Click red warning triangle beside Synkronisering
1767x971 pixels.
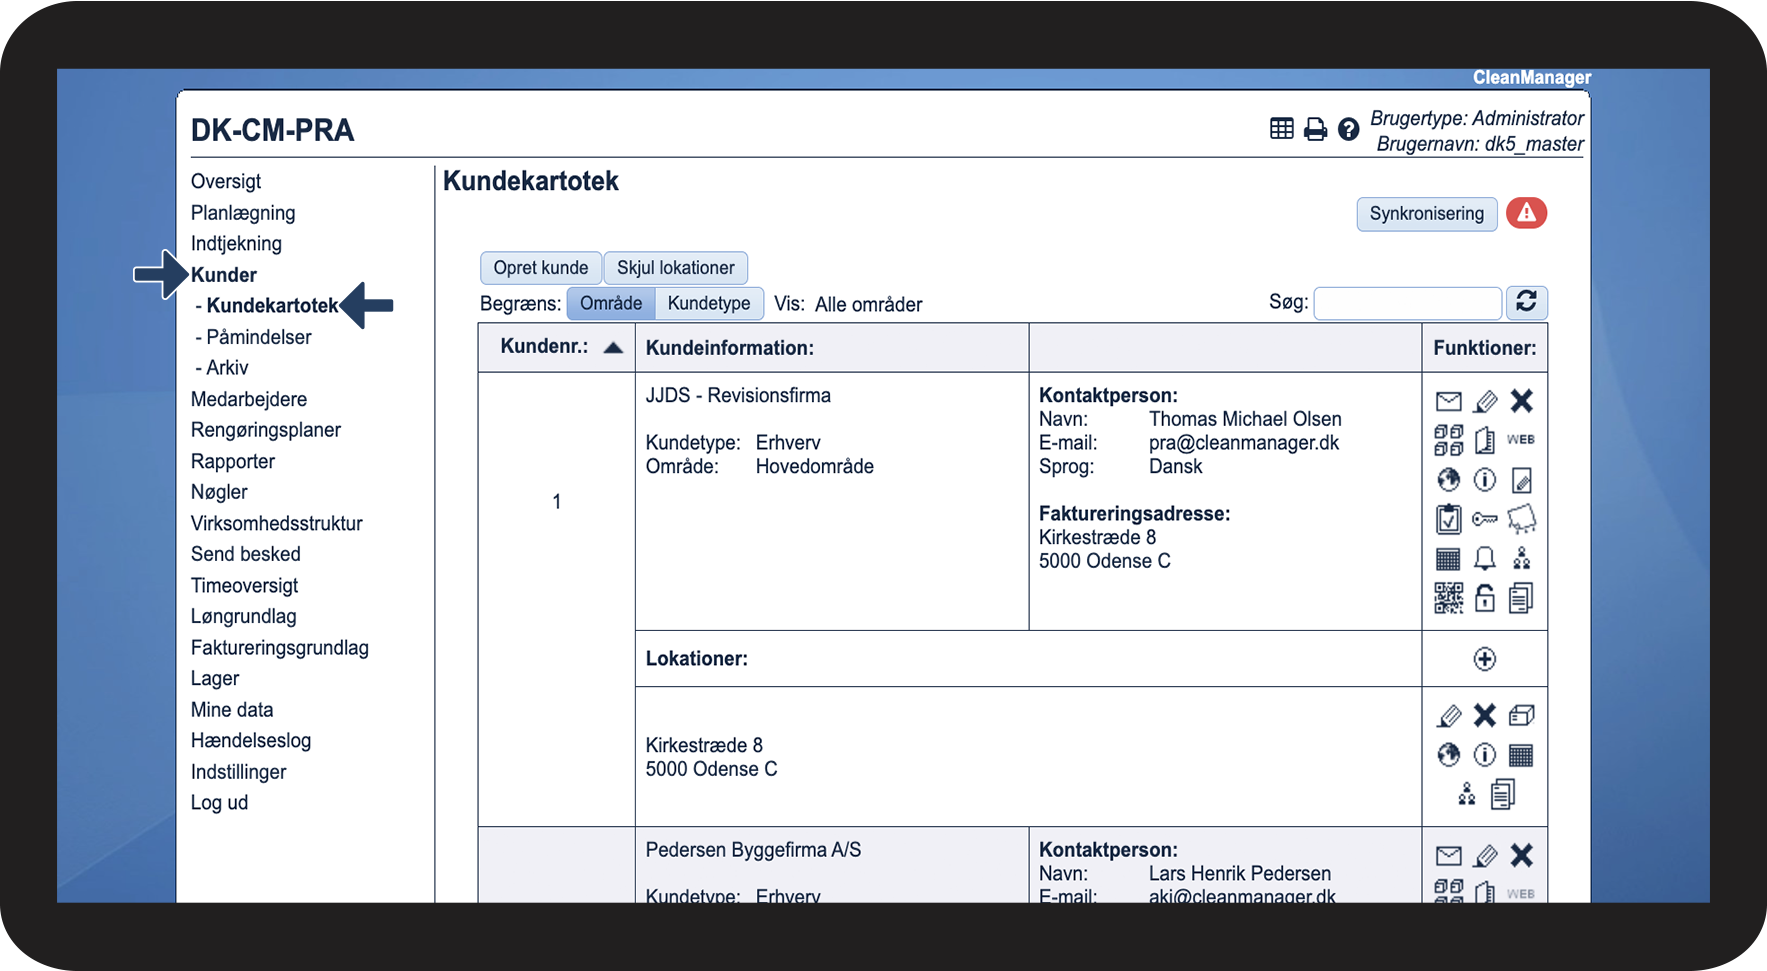coord(1526,213)
